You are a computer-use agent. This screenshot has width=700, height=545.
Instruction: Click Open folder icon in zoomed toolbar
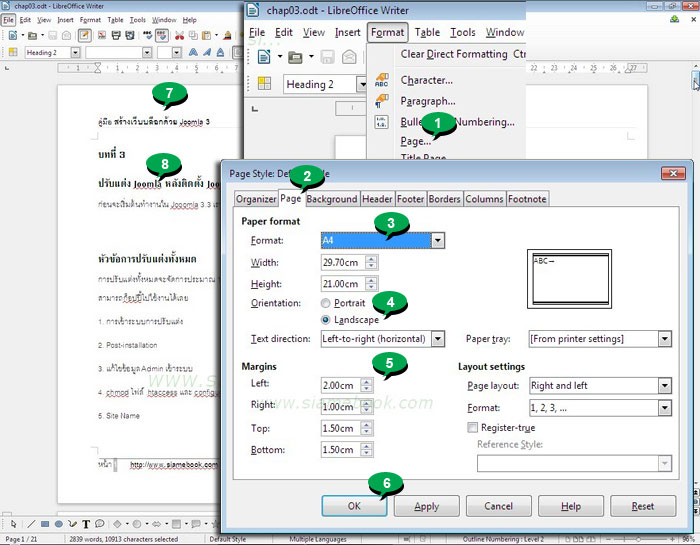coord(295,57)
